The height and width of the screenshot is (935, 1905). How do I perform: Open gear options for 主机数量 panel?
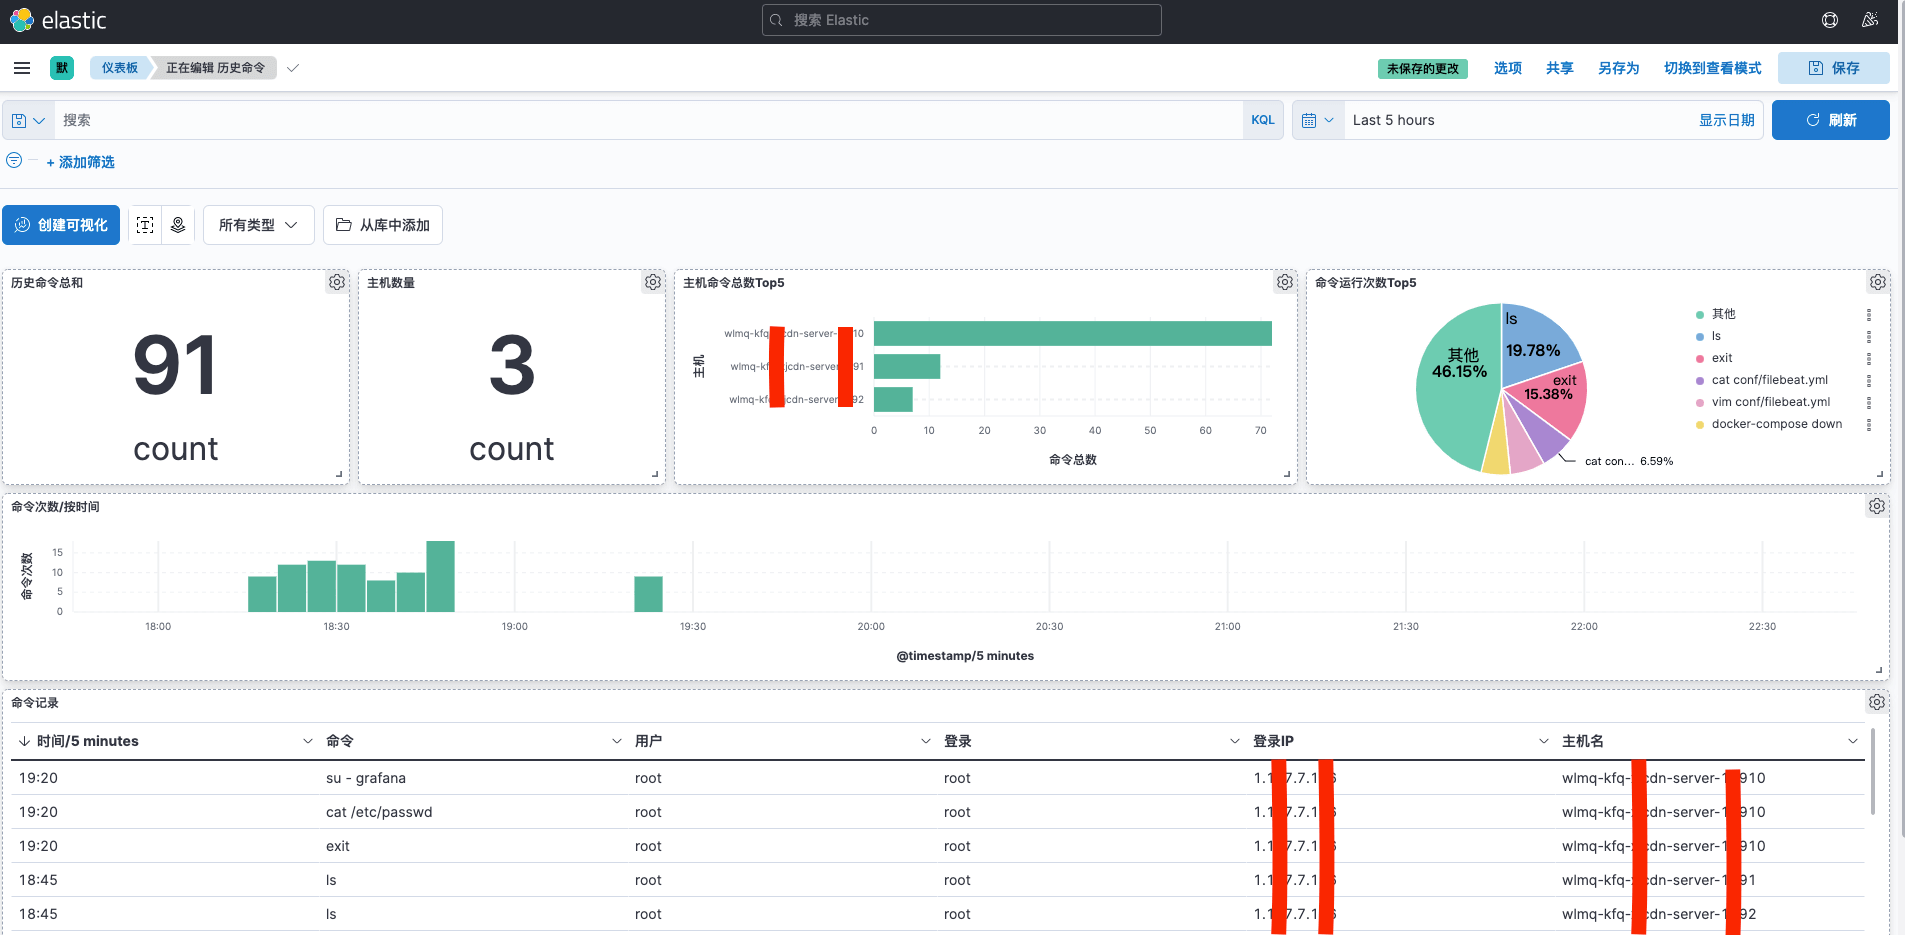653,283
